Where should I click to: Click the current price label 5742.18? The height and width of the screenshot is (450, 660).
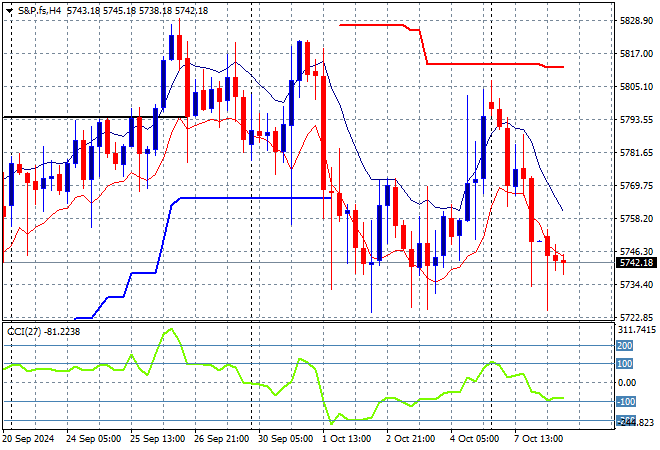(637, 263)
